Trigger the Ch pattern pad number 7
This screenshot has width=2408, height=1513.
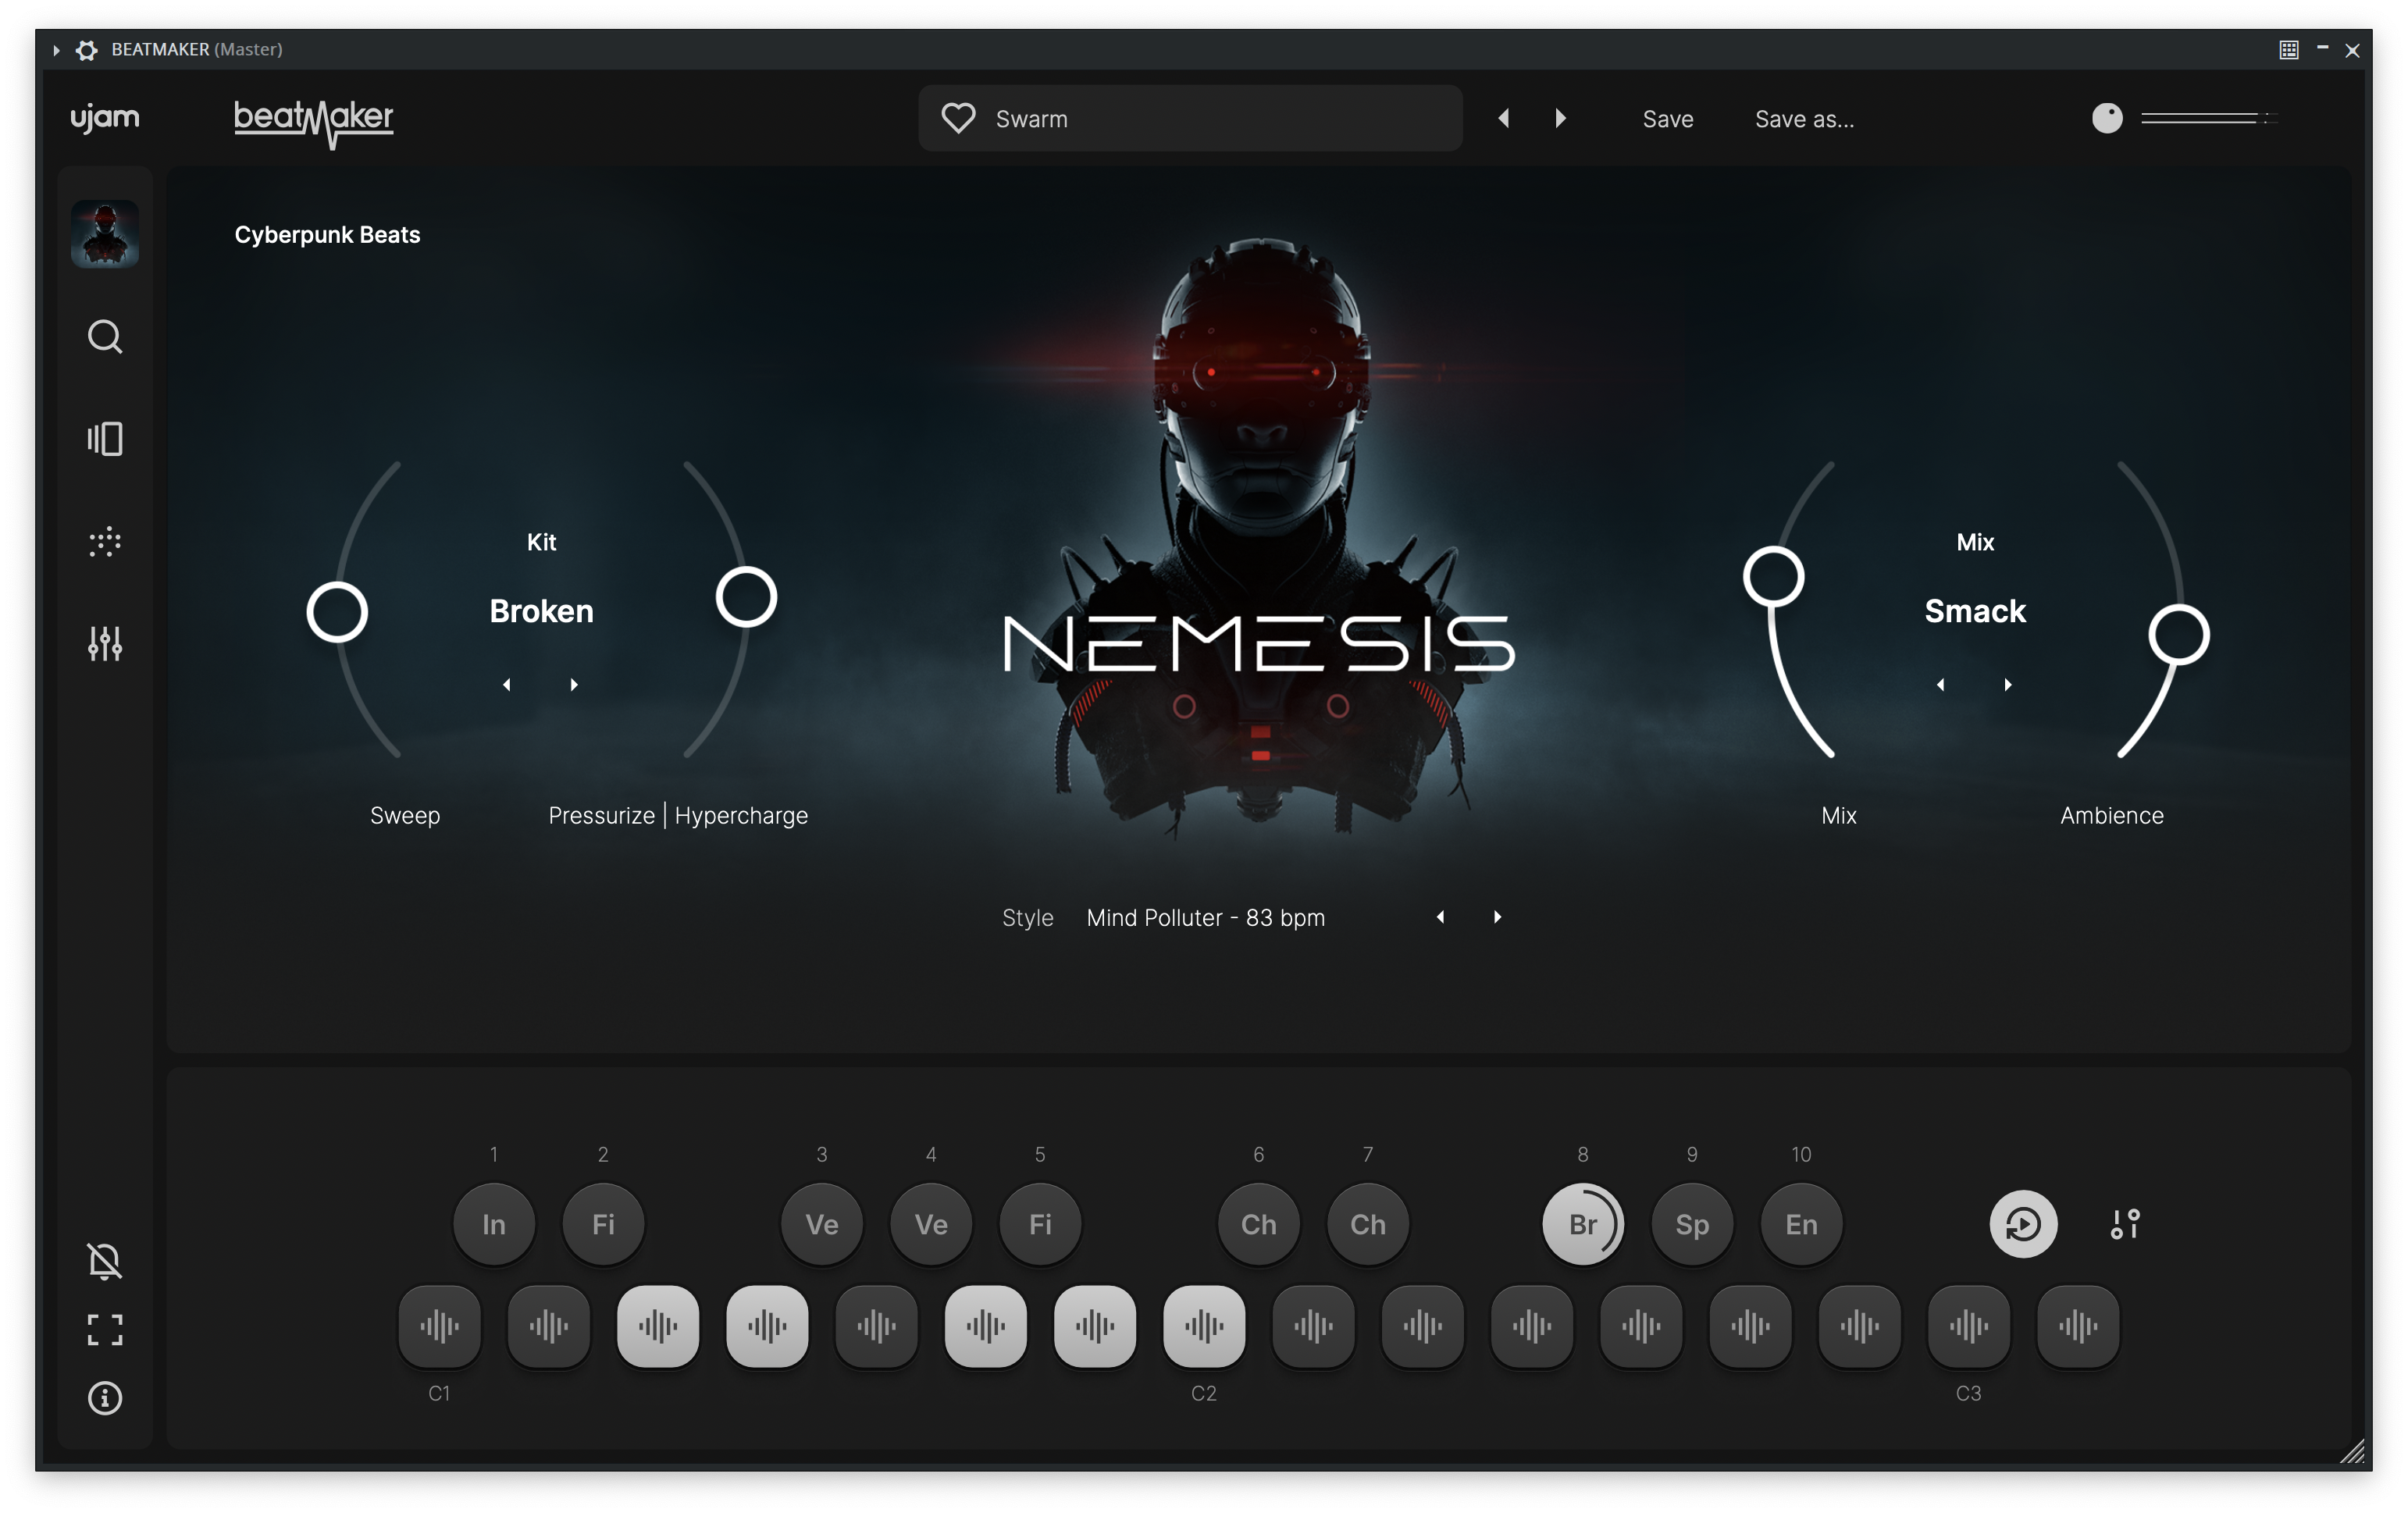[x=1368, y=1224]
